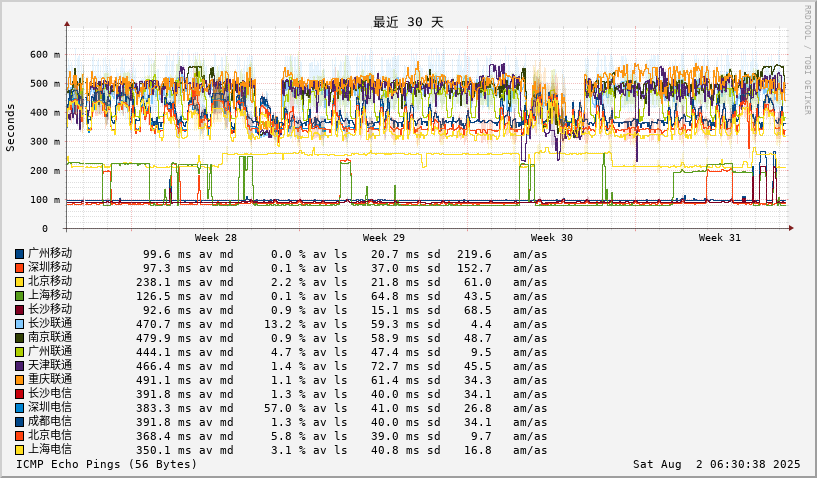
Task: Select the 长沙移动 legend color swatch
Action: click(x=19, y=310)
